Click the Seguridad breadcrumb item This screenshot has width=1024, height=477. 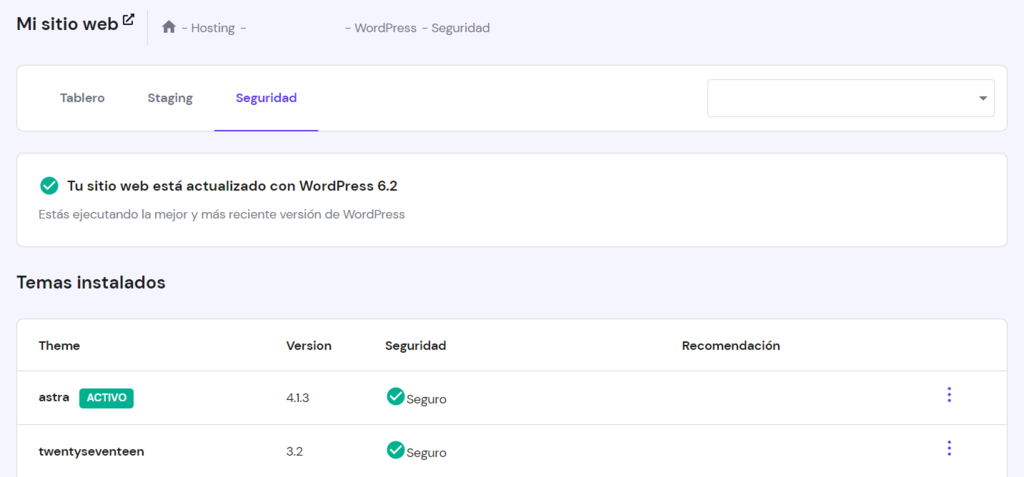point(460,28)
